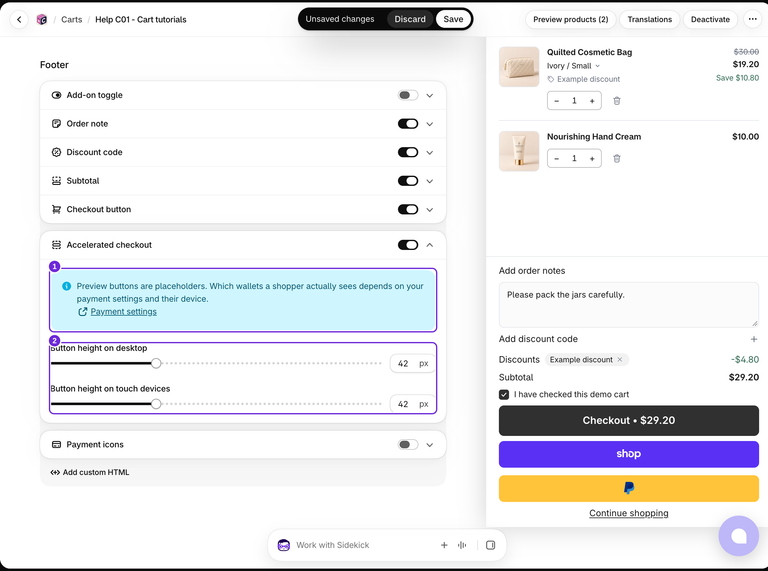
Task: Click the Sidekick plus attachment icon
Action: [x=444, y=545]
